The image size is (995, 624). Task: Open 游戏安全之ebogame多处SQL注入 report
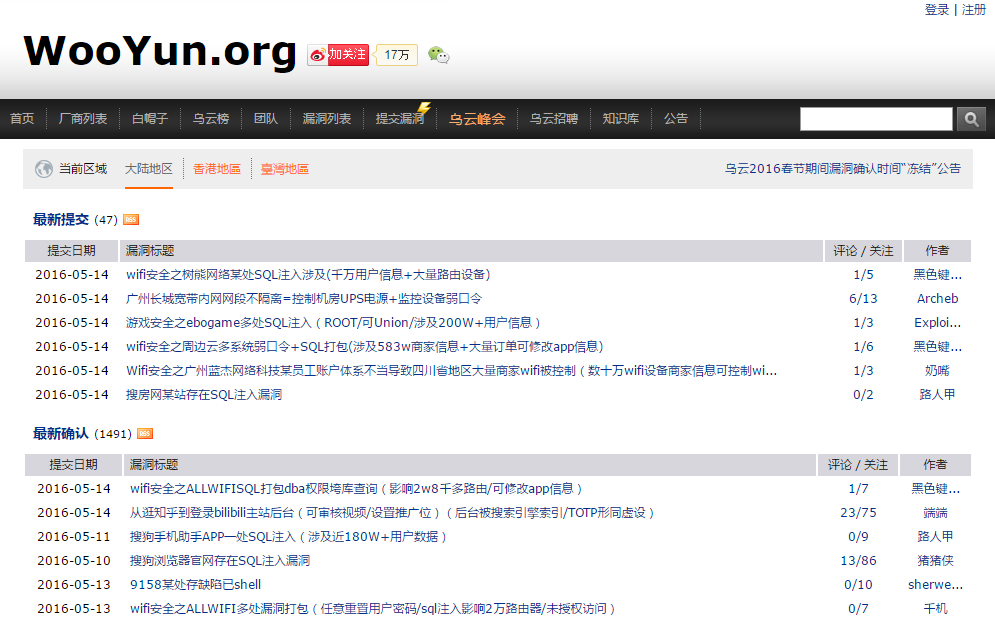coord(333,323)
